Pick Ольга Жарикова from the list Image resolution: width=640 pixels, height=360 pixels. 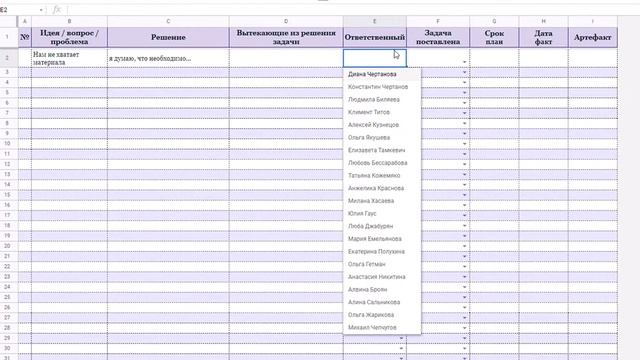382,315
